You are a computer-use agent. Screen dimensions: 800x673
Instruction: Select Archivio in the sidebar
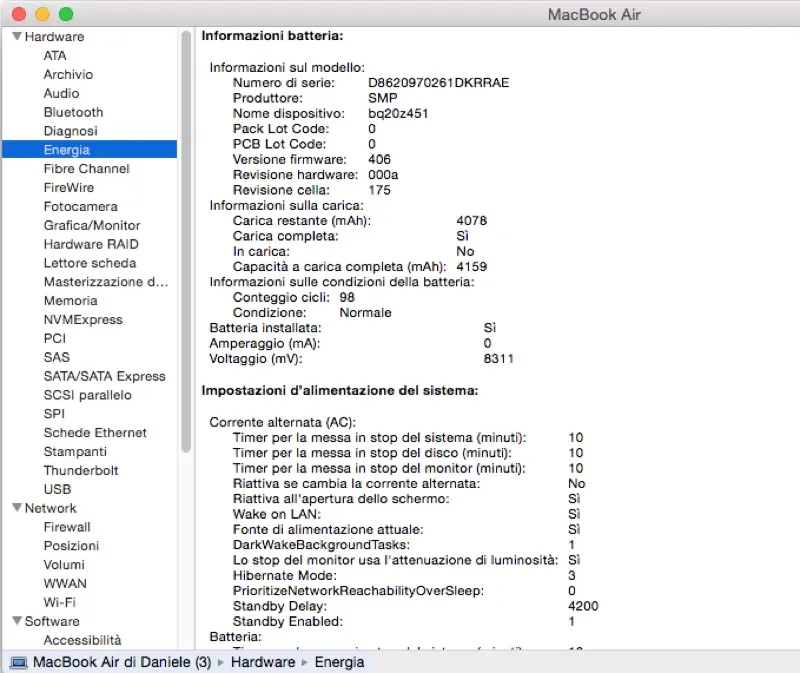point(68,74)
